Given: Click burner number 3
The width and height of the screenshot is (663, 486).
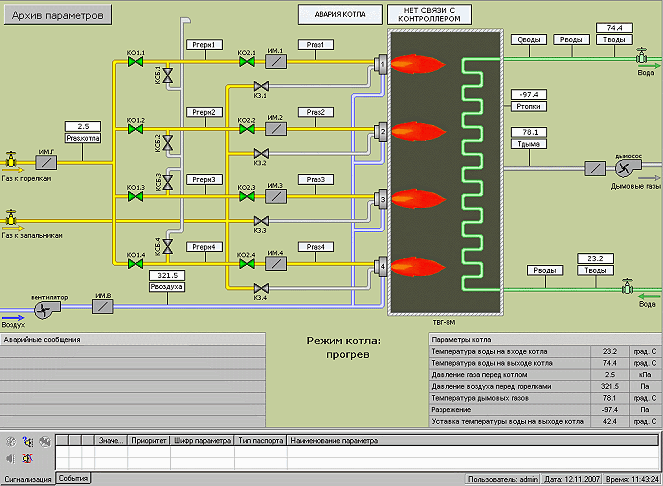Looking at the screenshot, I should tap(381, 200).
